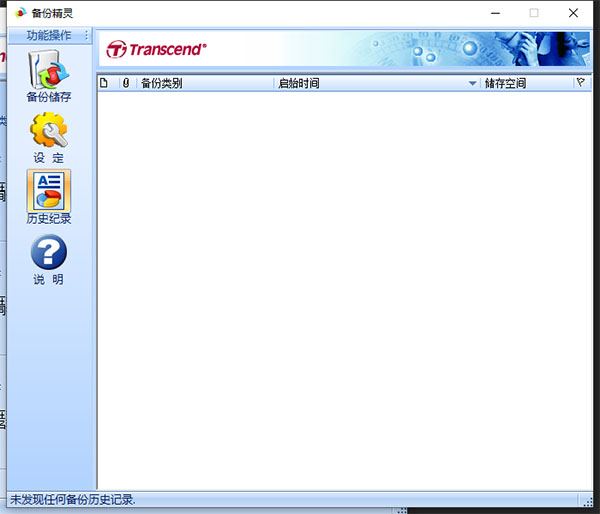Click the resize grip at bottom-right corner
The height and width of the screenshot is (514, 600).
click(588, 501)
